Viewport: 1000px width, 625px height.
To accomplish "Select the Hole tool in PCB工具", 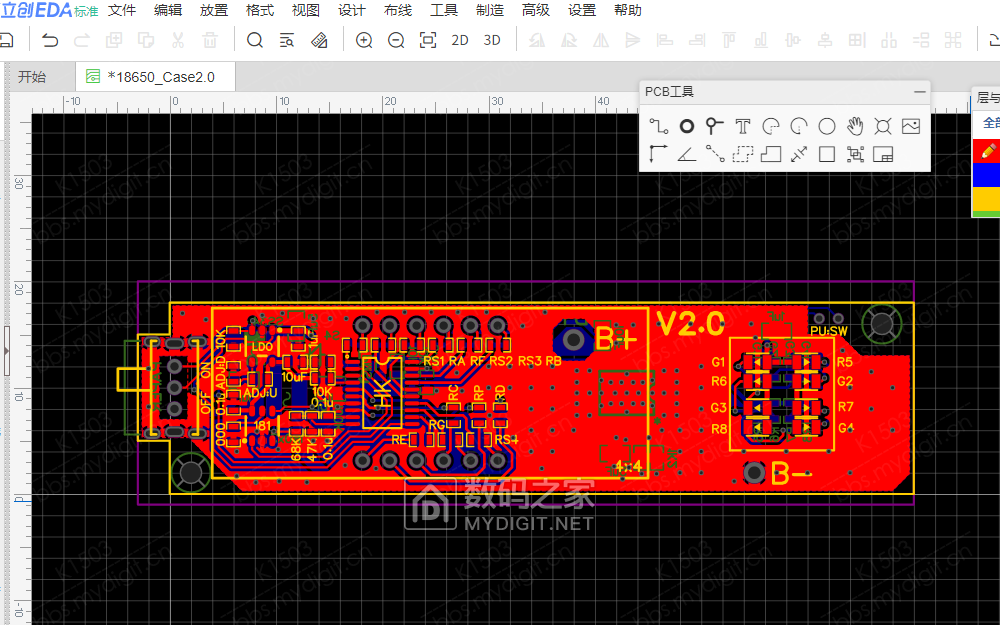I will pyautogui.click(x=883, y=126).
